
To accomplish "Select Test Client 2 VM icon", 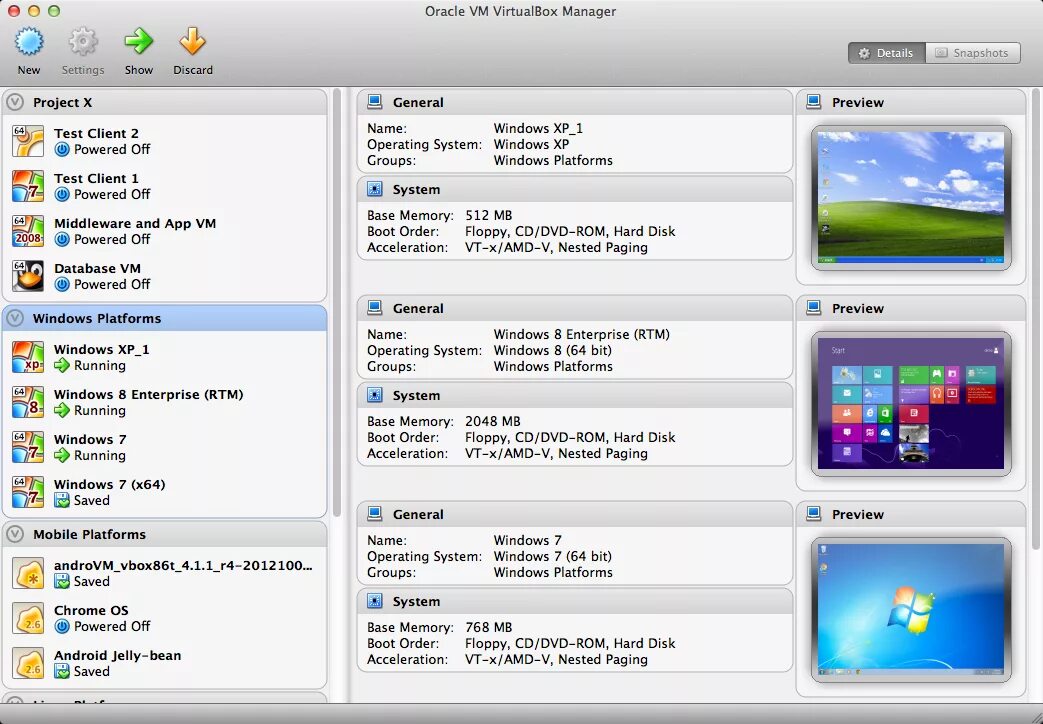I will [x=28, y=141].
